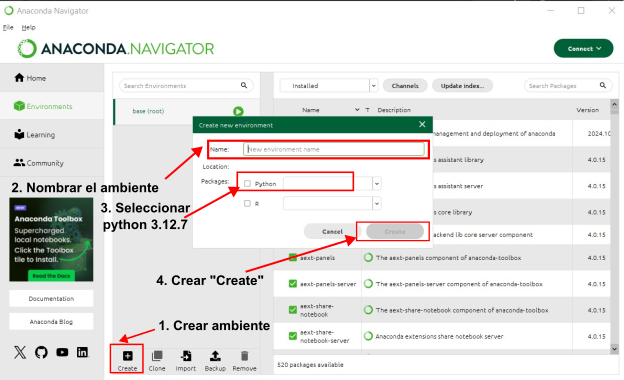This screenshot has width=624, height=380.
Task: Open the LinkedIn social icon
Action: tap(82, 352)
